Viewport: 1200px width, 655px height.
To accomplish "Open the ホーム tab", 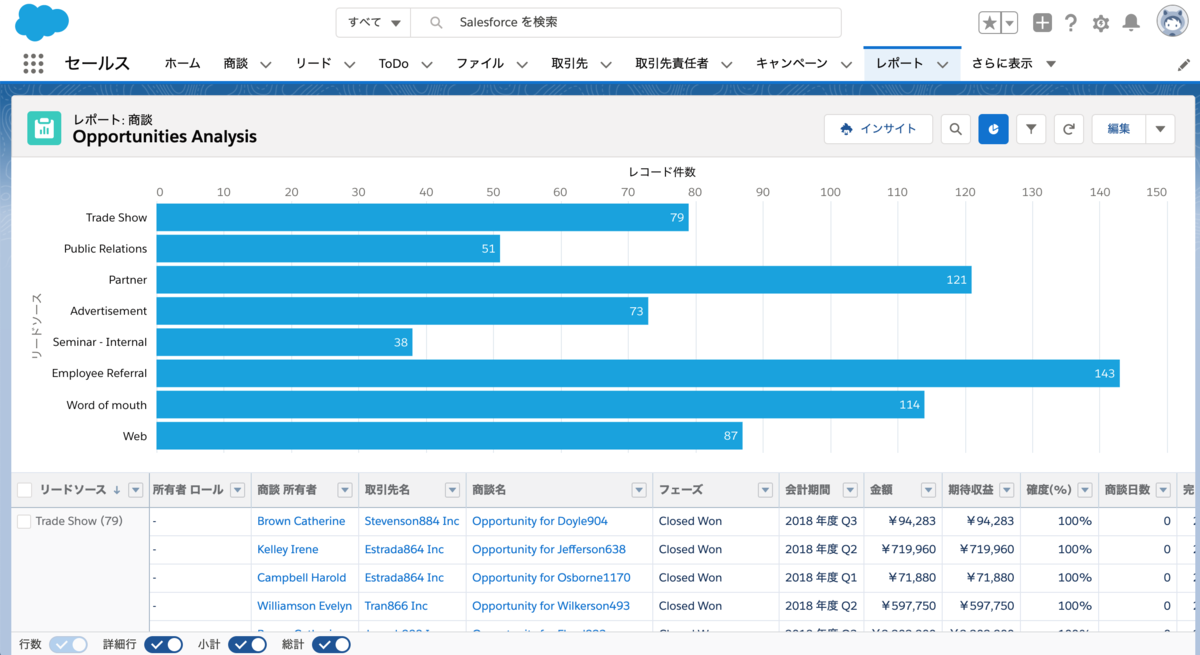I will [x=182, y=63].
